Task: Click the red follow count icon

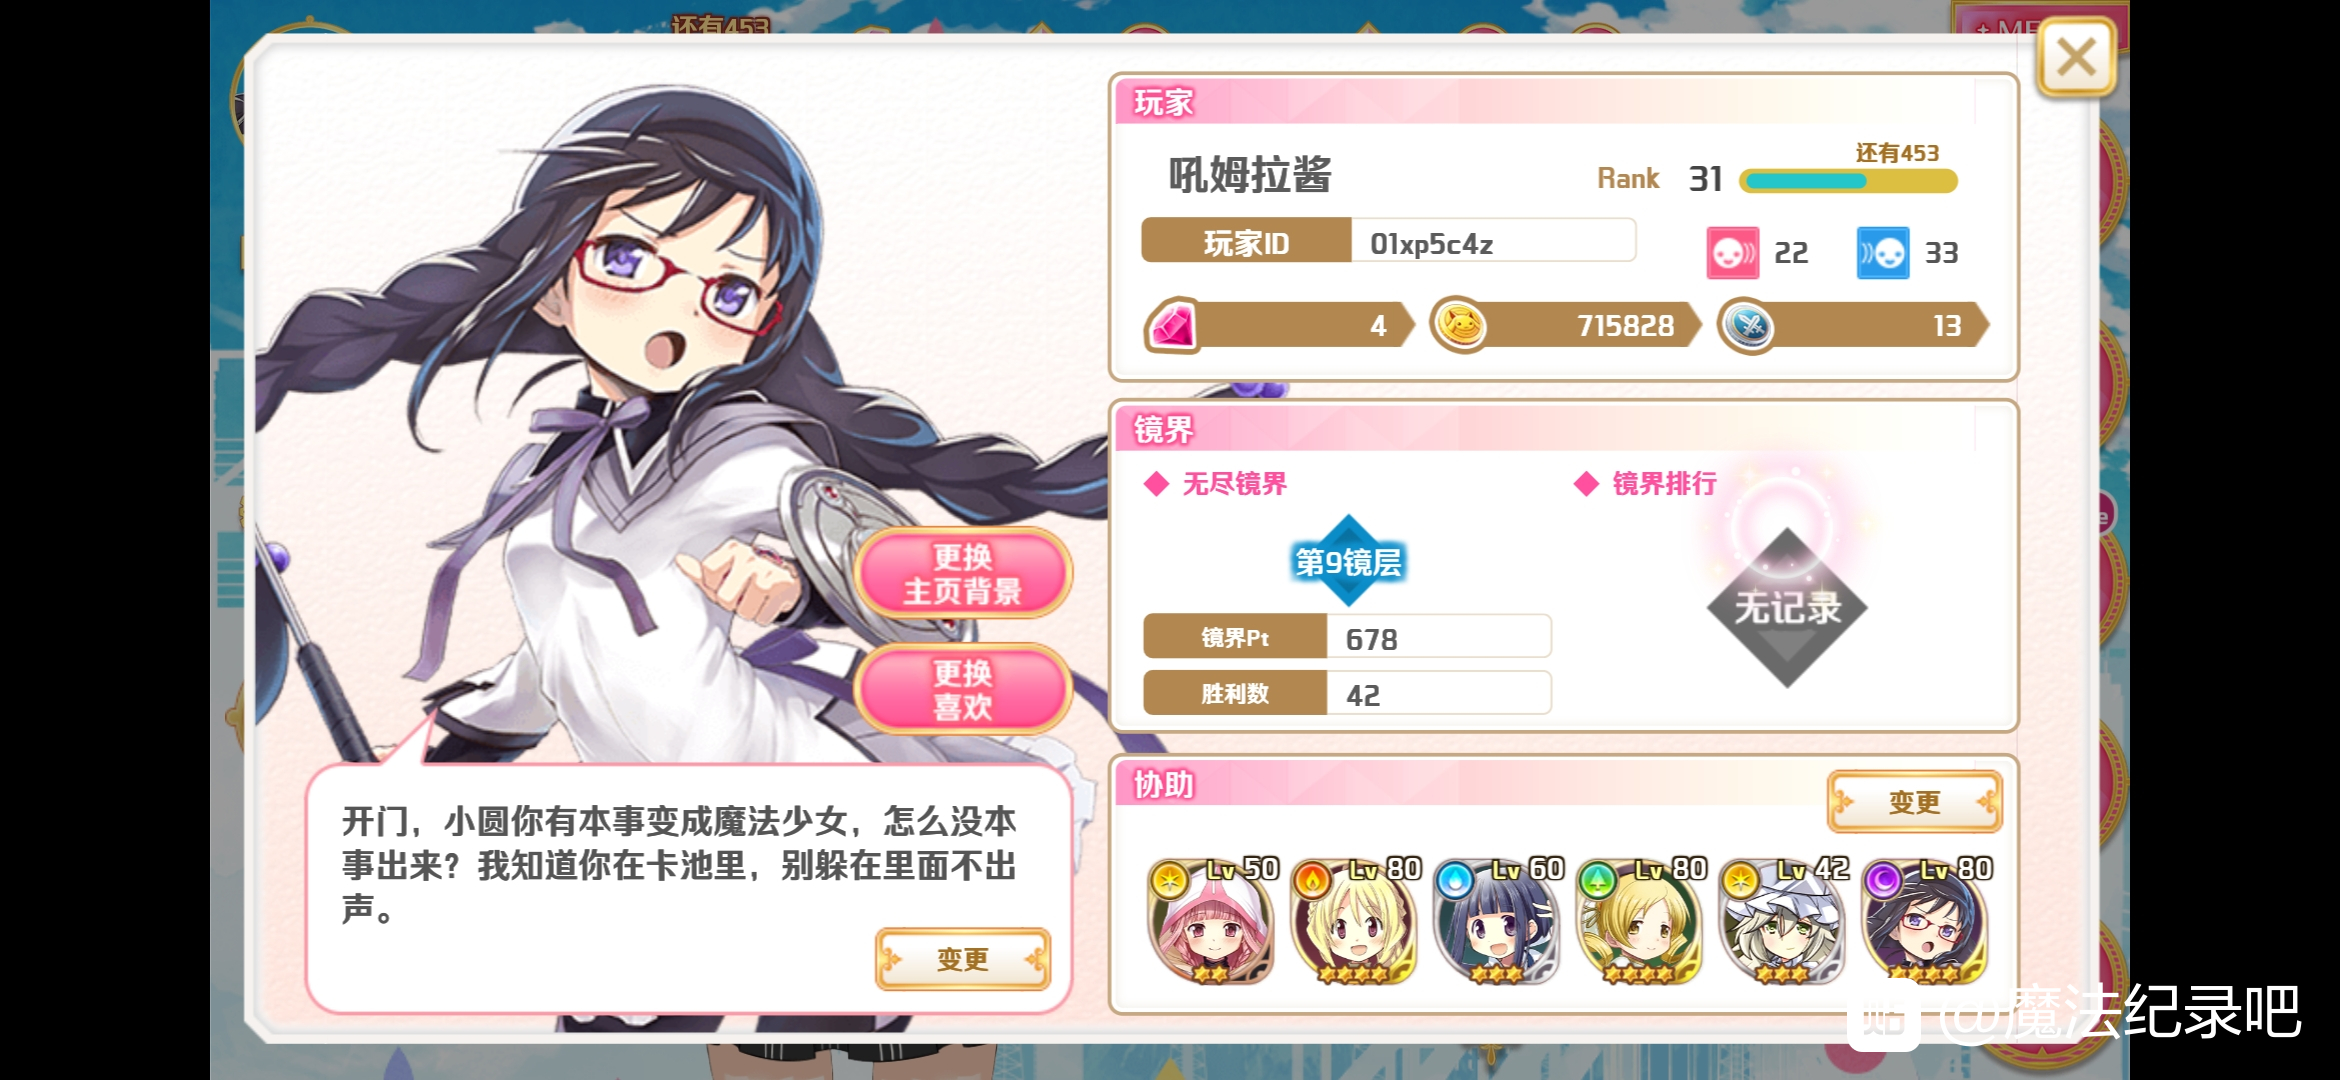Action: (1733, 253)
